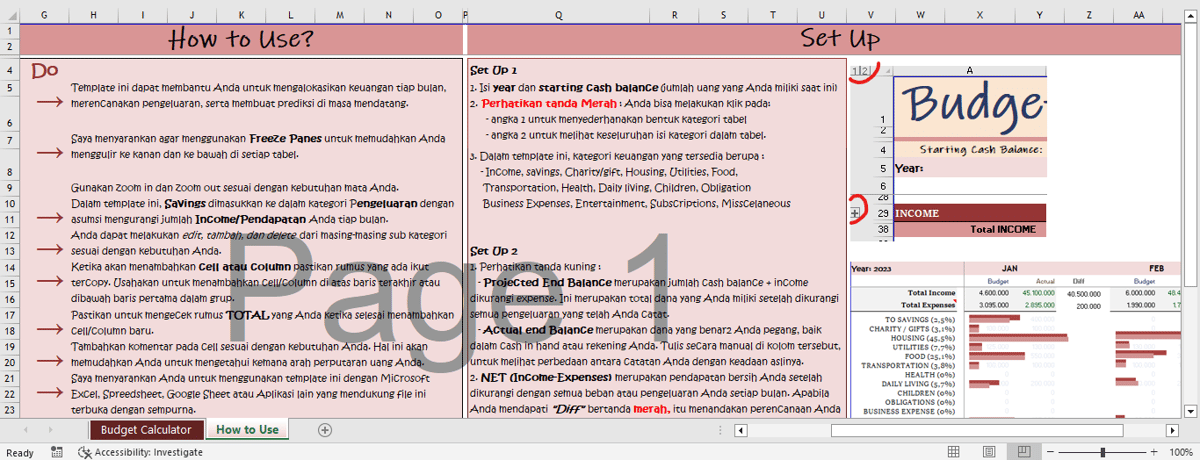Select row 4 header
This screenshot has height=460, width=1200.
(x=9, y=71)
